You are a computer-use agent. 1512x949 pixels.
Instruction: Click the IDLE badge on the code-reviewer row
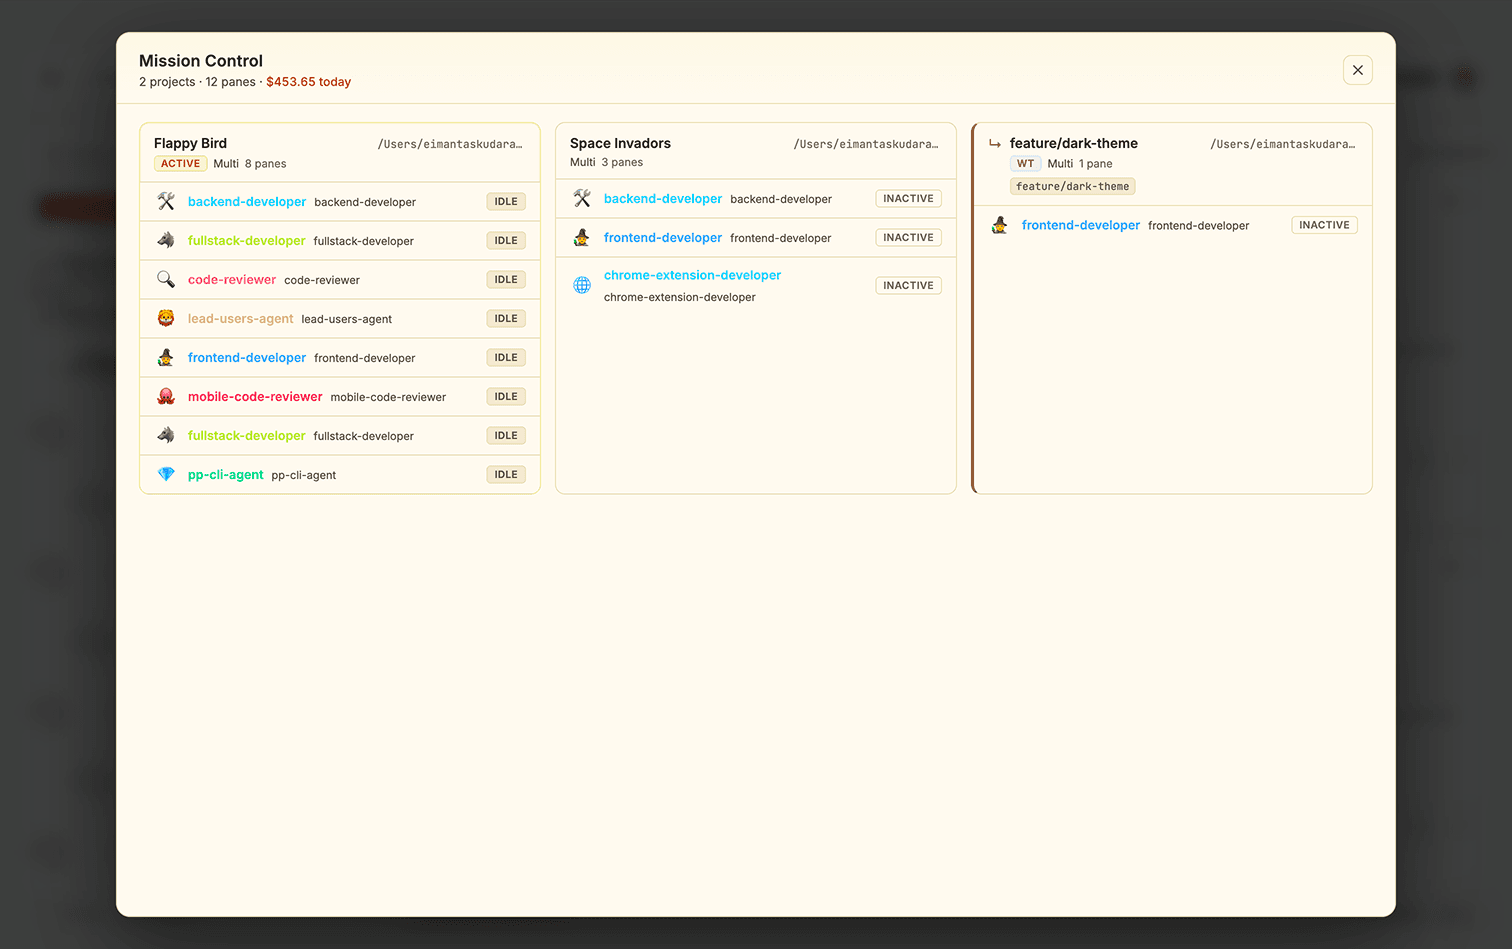coord(506,279)
